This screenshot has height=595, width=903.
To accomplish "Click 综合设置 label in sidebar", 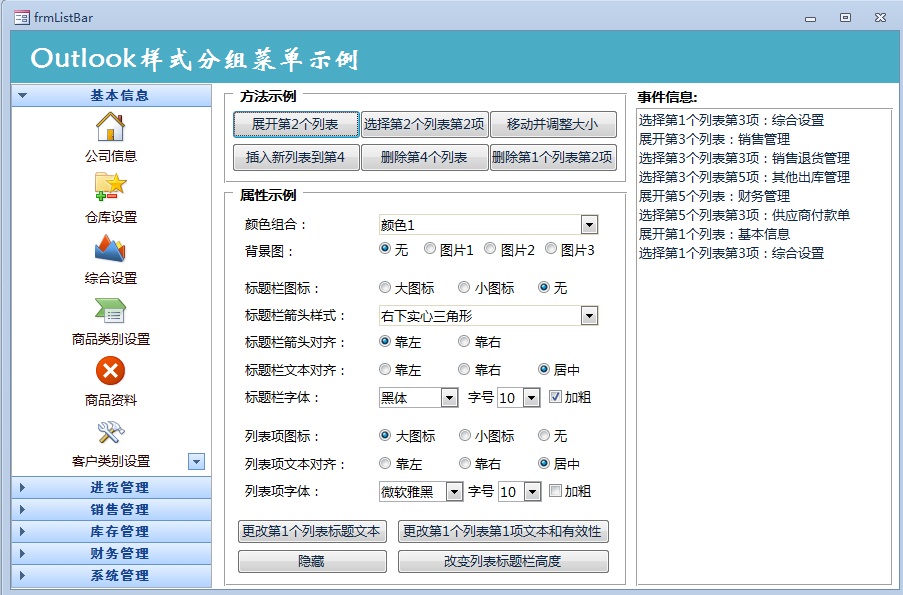I will (x=111, y=278).
